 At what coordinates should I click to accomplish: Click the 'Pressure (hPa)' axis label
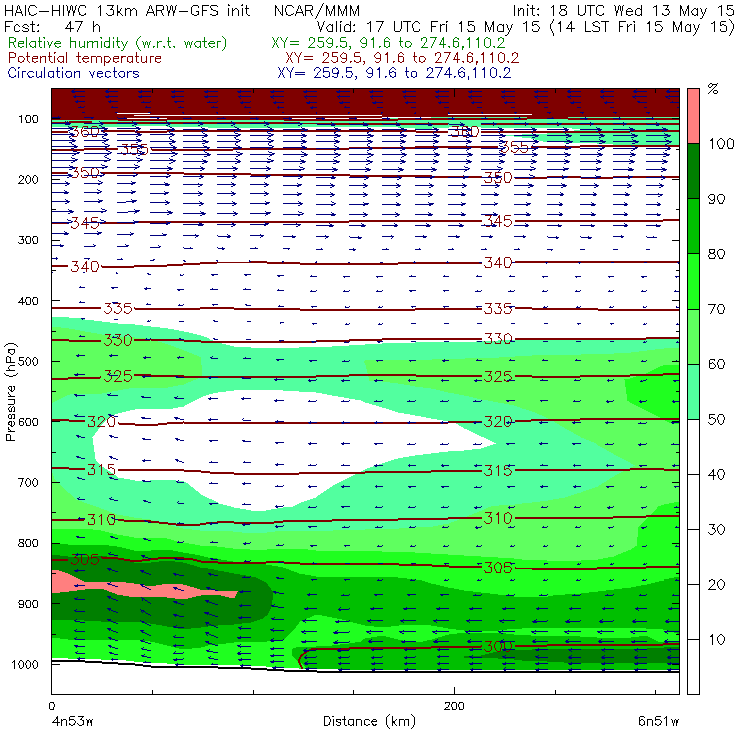10,392
